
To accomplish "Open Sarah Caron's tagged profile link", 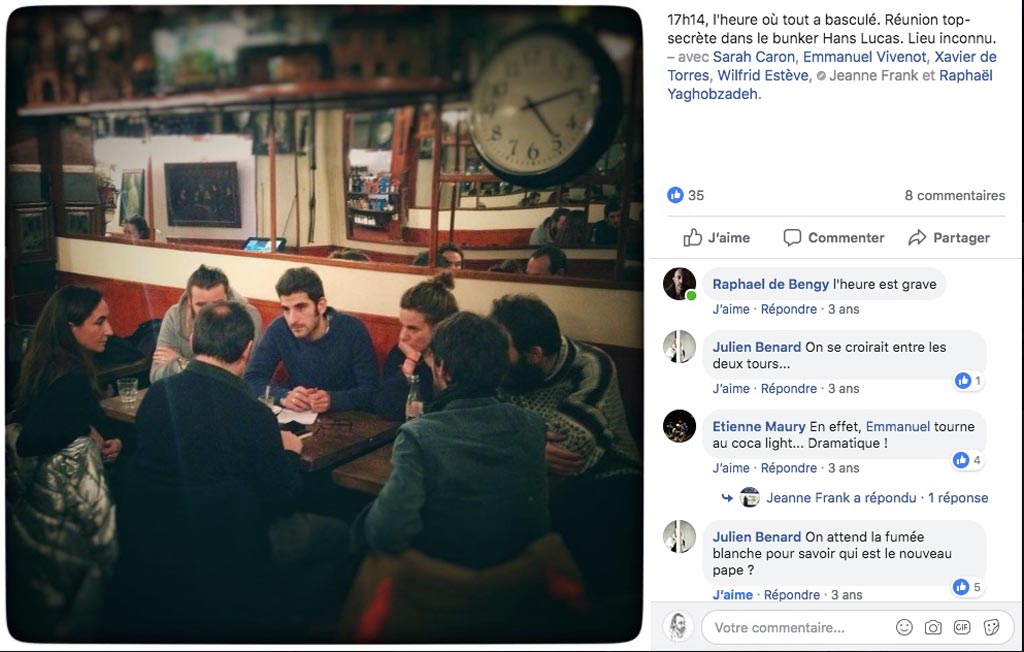I will 754,57.
